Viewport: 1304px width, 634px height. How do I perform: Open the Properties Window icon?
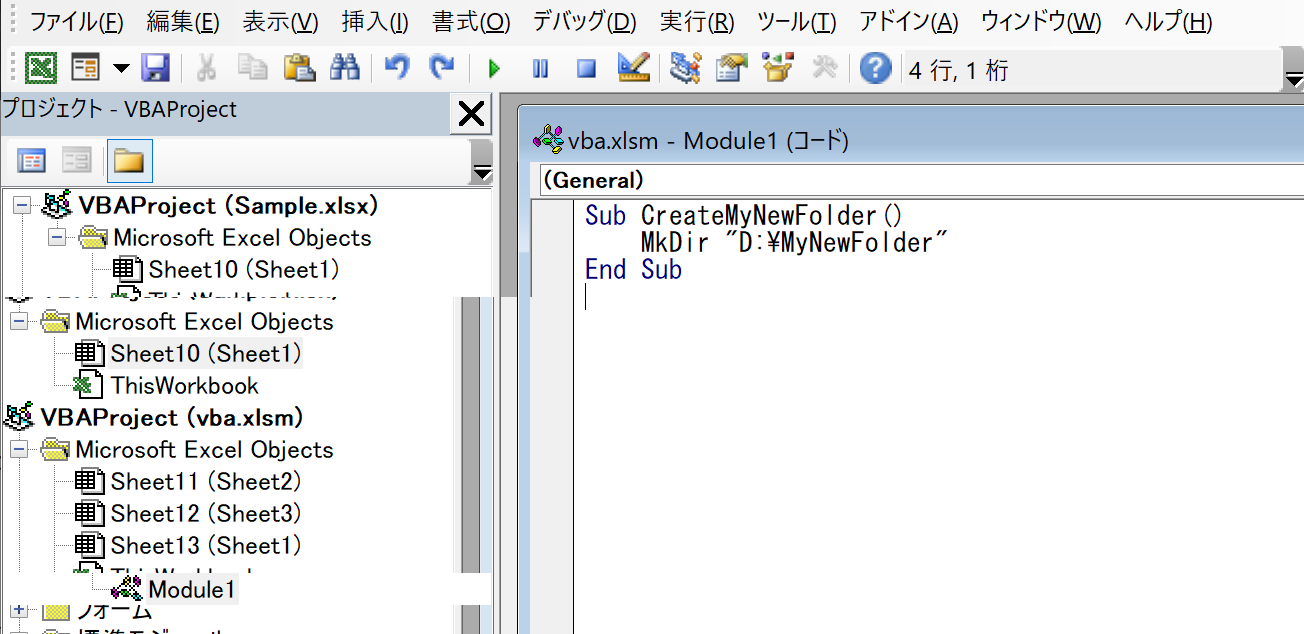tap(732, 68)
